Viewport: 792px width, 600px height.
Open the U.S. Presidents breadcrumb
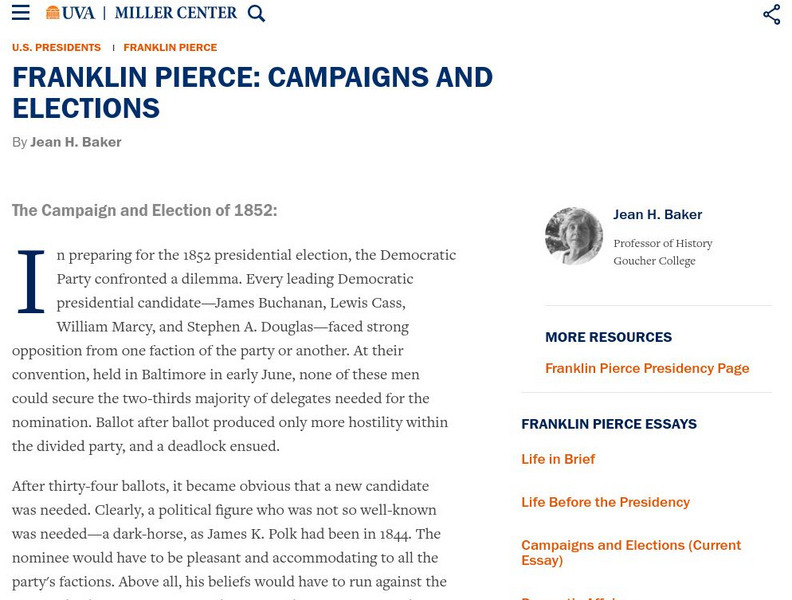point(56,48)
